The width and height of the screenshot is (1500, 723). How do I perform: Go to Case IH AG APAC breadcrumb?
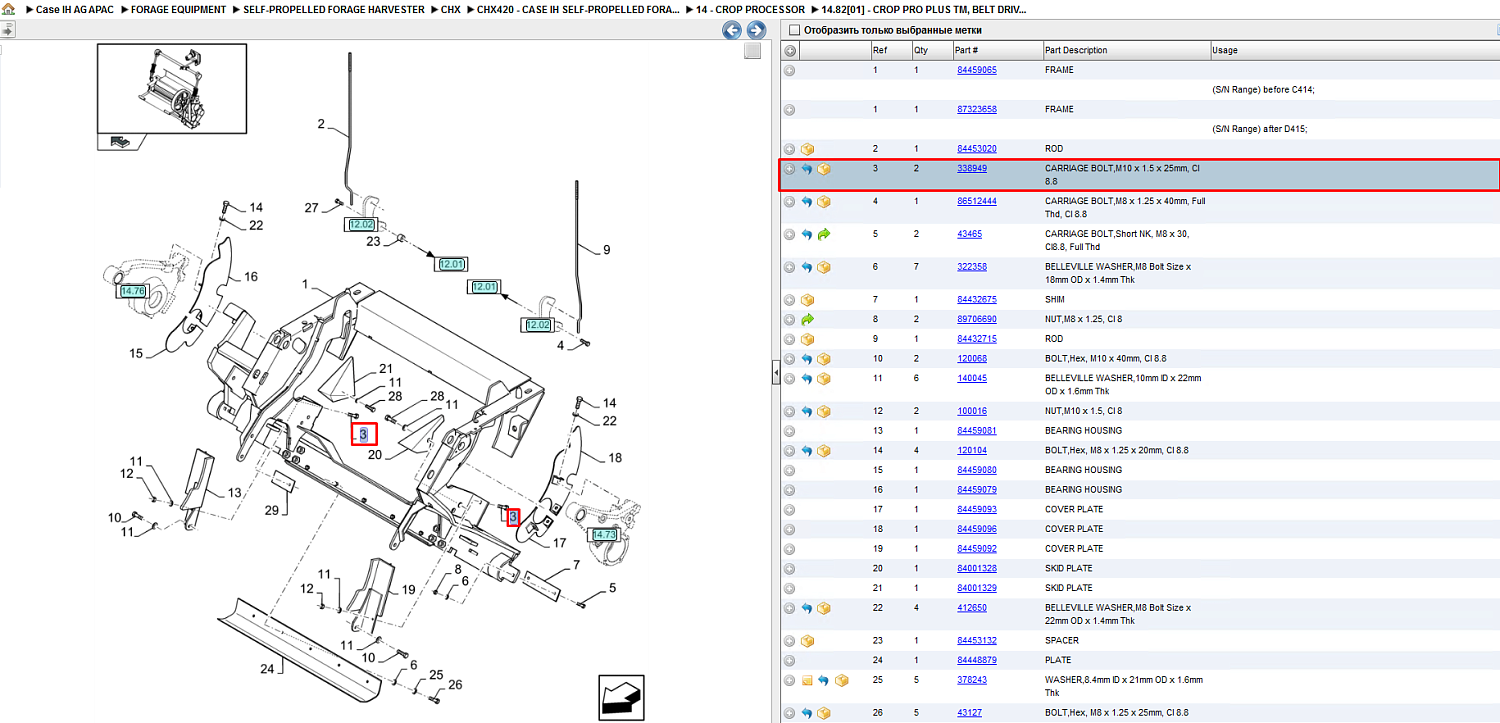pos(75,9)
